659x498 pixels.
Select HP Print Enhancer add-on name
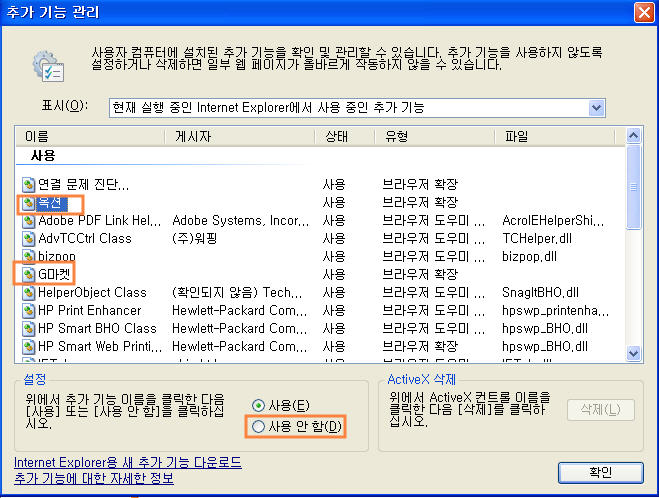(90, 311)
